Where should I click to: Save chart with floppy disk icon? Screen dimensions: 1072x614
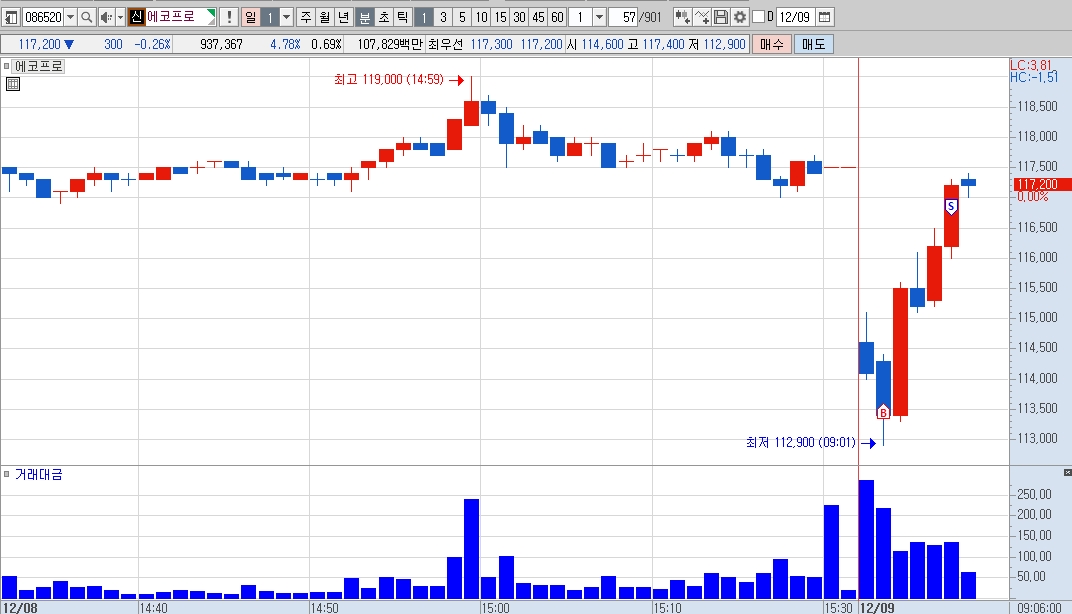[x=721, y=17]
